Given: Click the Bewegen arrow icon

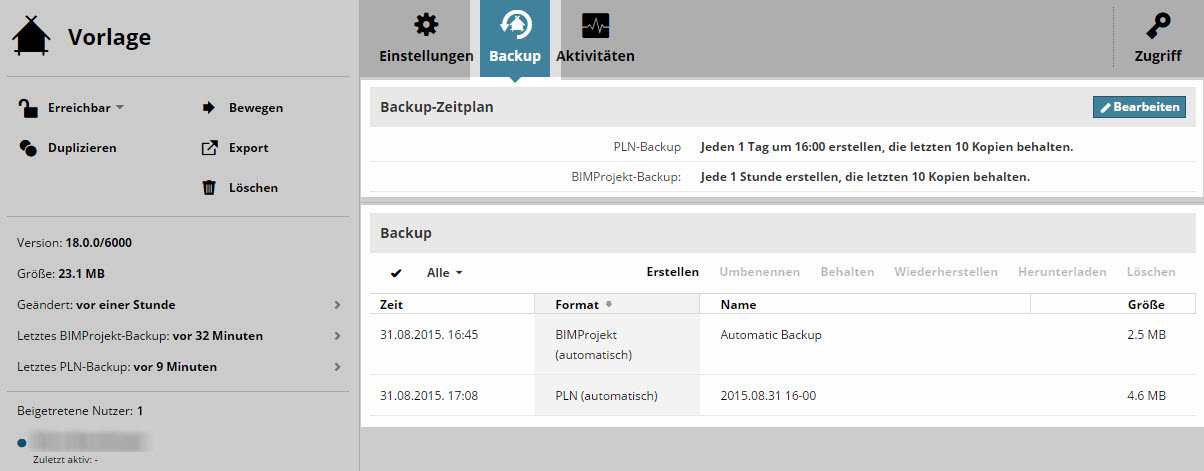Looking at the screenshot, I should 209,107.
